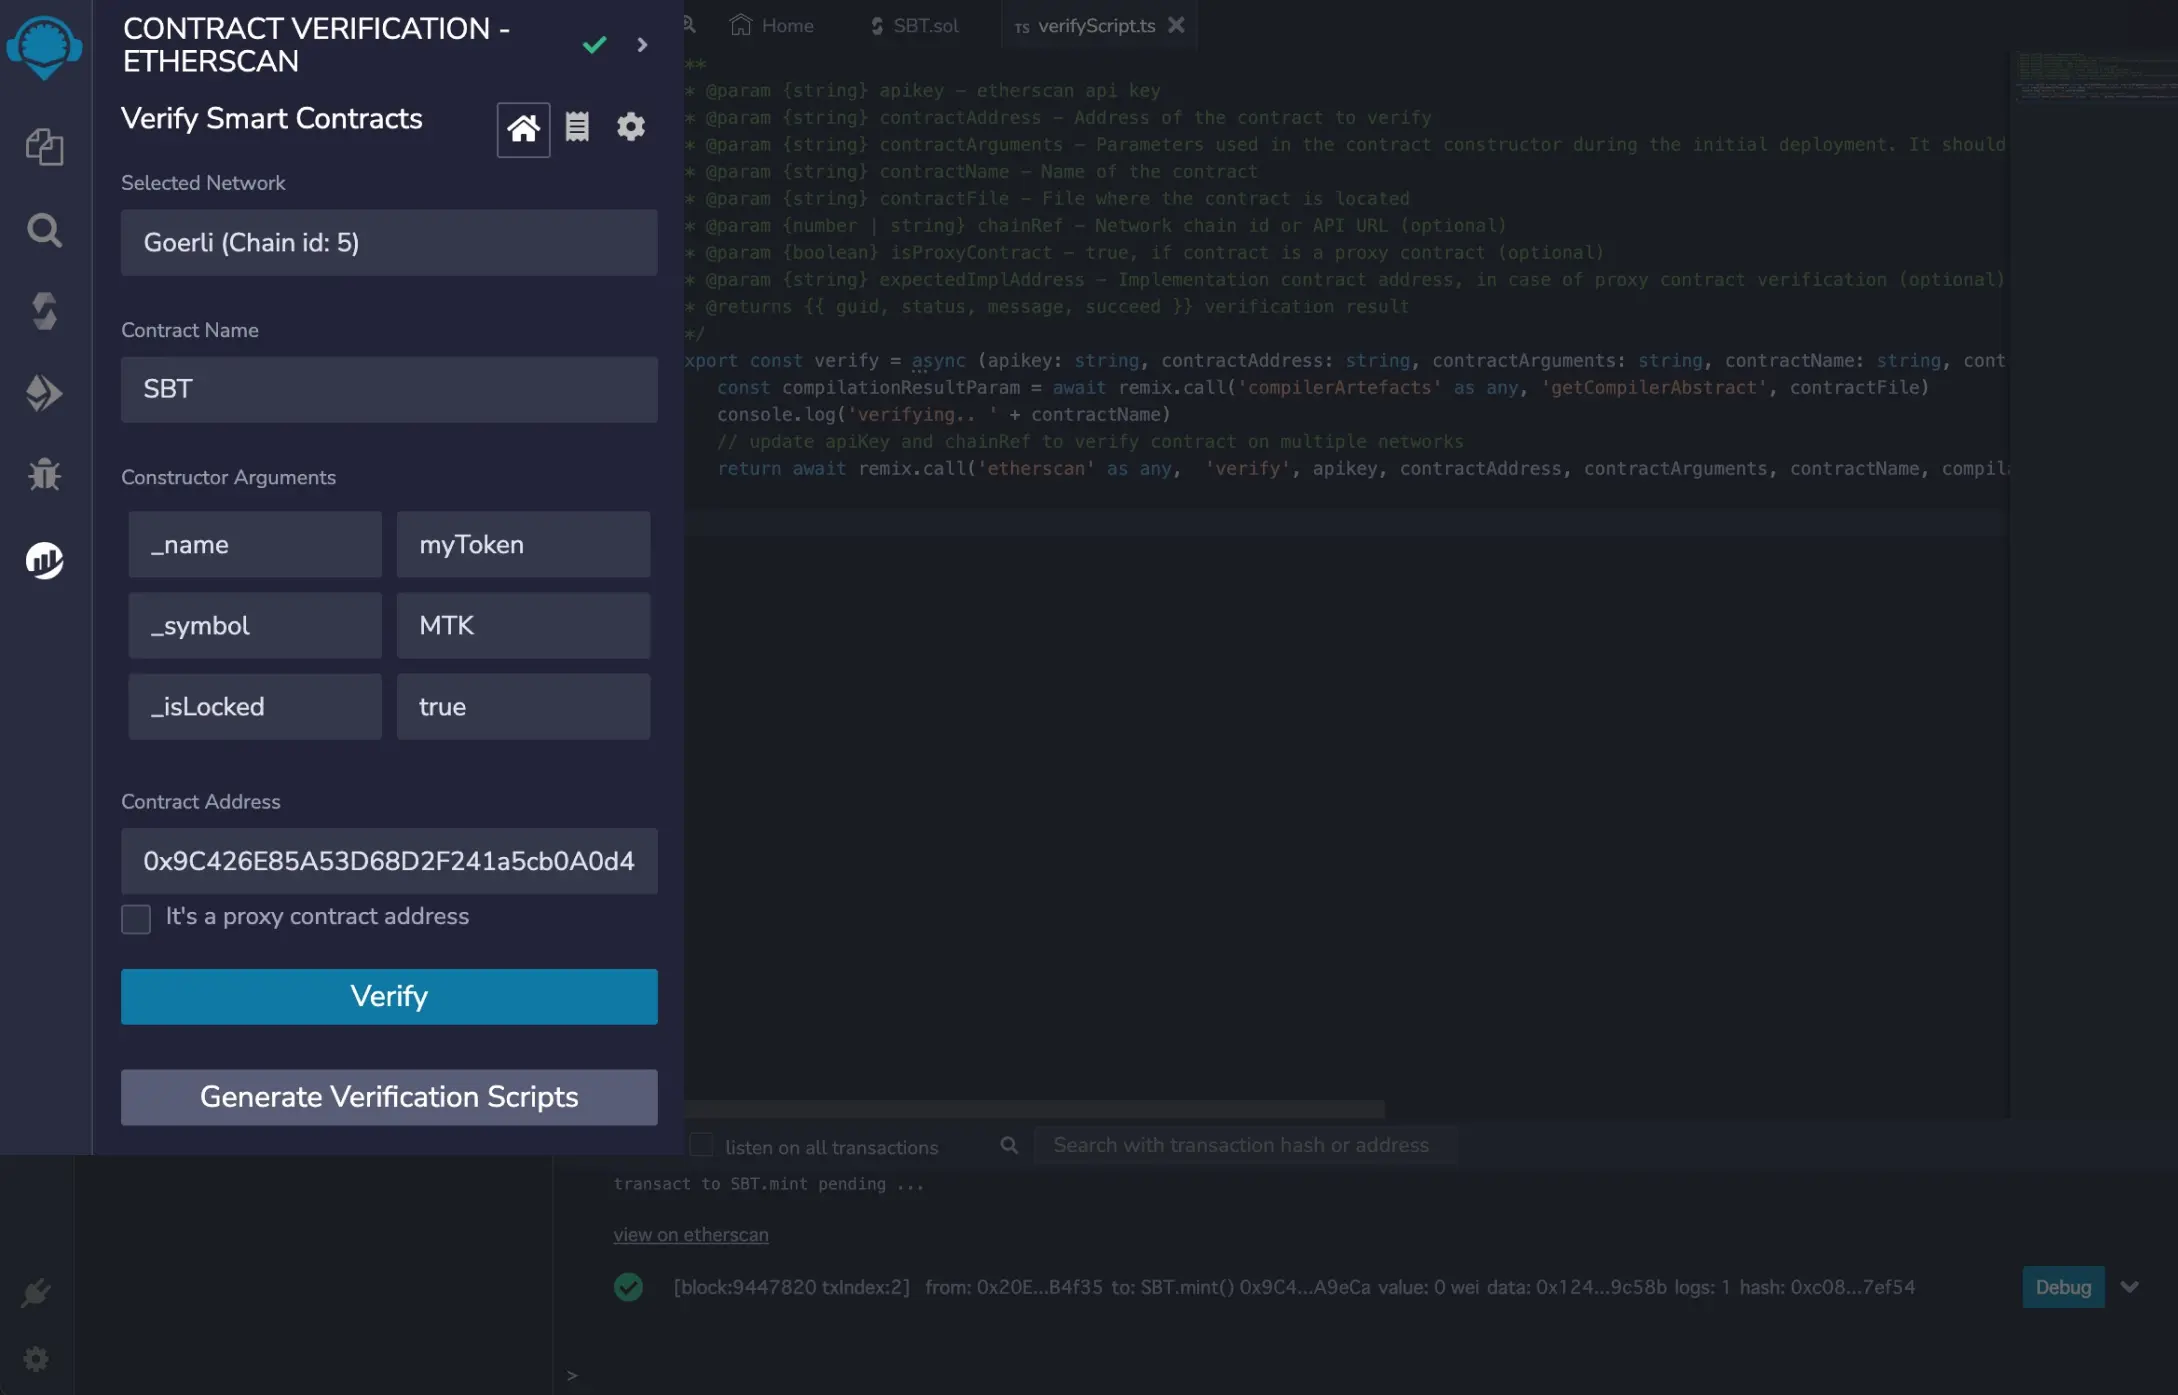Open the Solidity compiler plugin icon
2178x1395 pixels.
(44, 311)
